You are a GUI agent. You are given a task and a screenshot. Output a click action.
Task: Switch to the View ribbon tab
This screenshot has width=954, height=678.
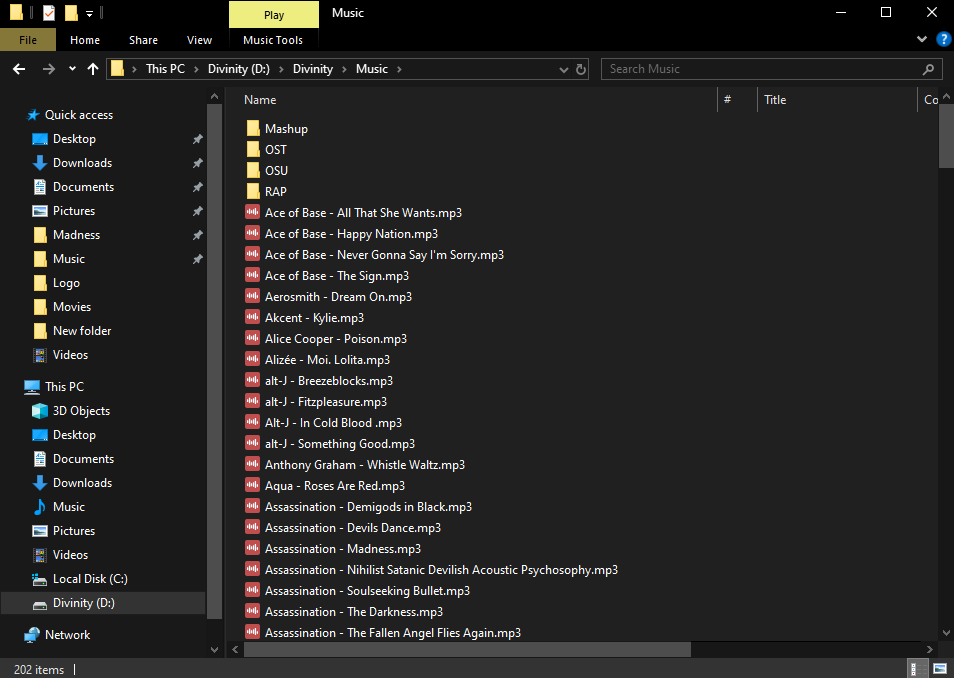(199, 40)
